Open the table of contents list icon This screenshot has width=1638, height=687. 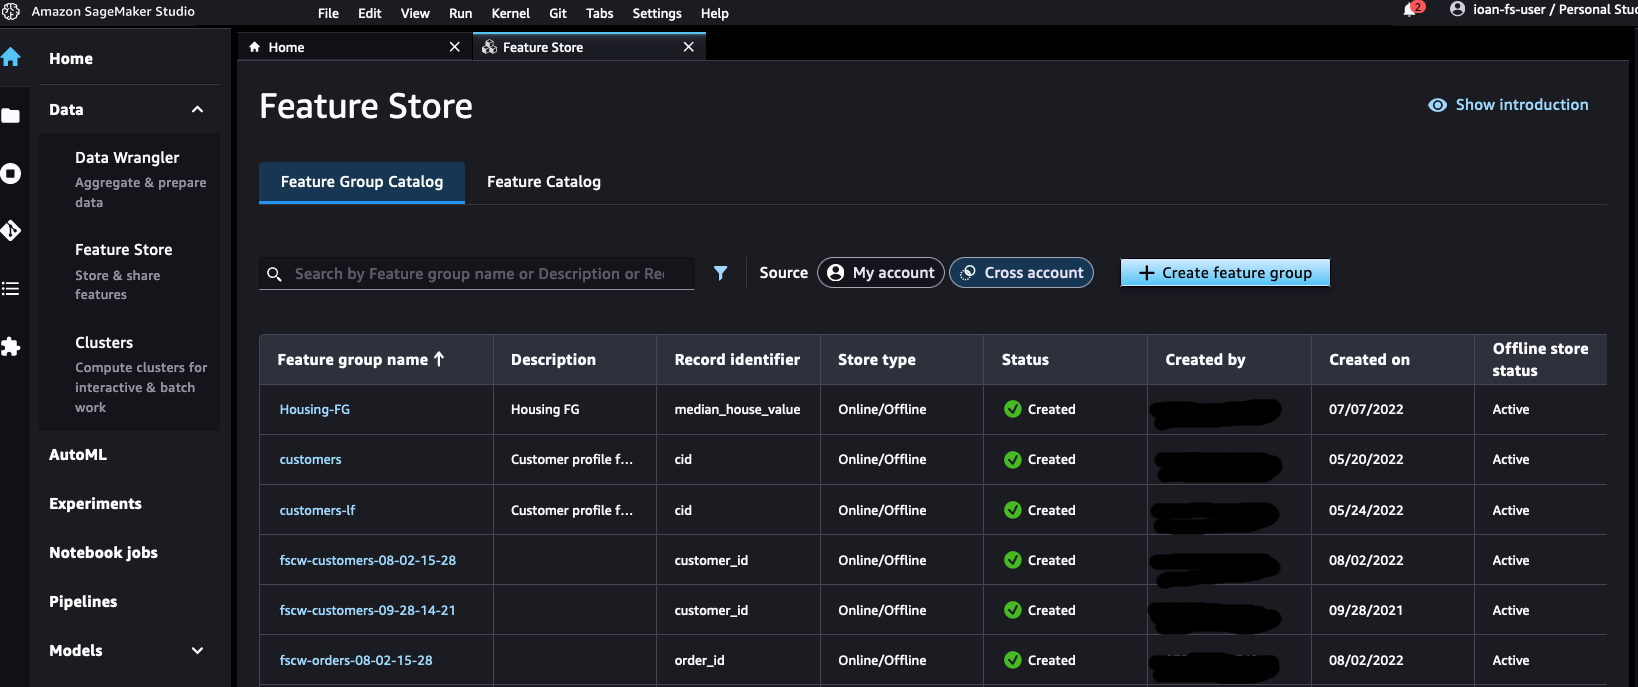tap(11, 289)
